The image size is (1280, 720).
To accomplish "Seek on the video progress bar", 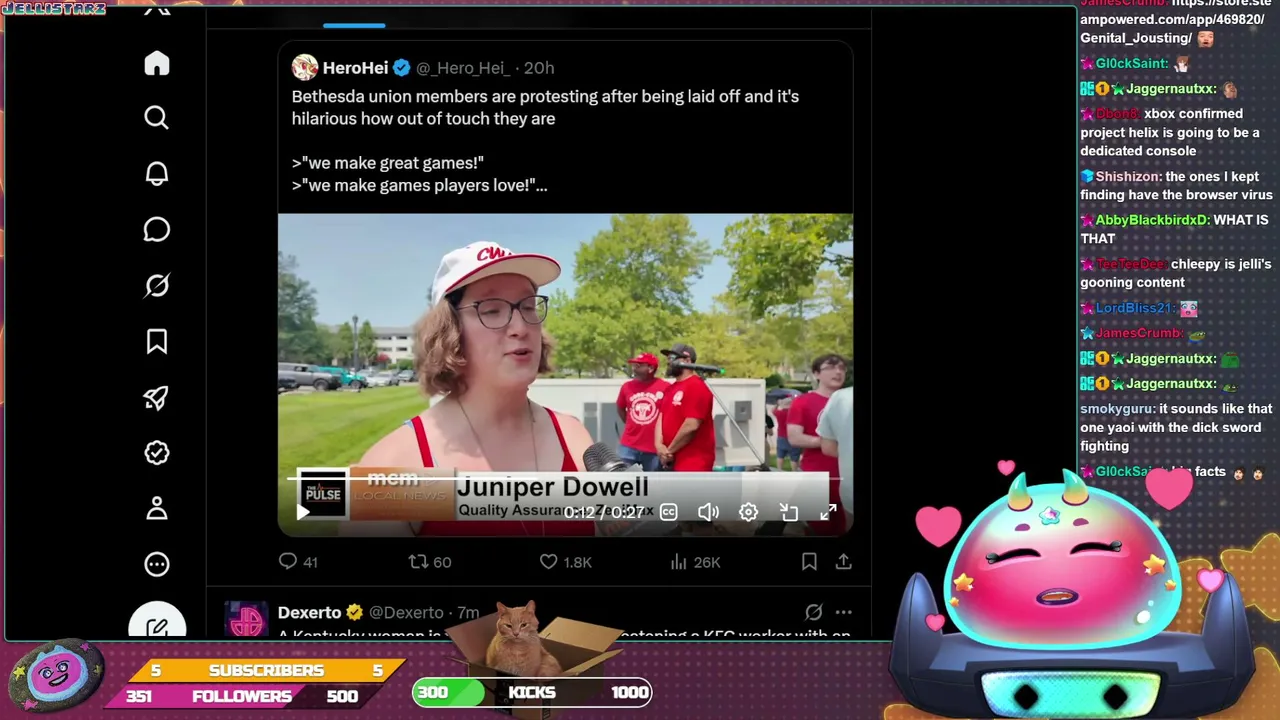I will coord(565,480).
